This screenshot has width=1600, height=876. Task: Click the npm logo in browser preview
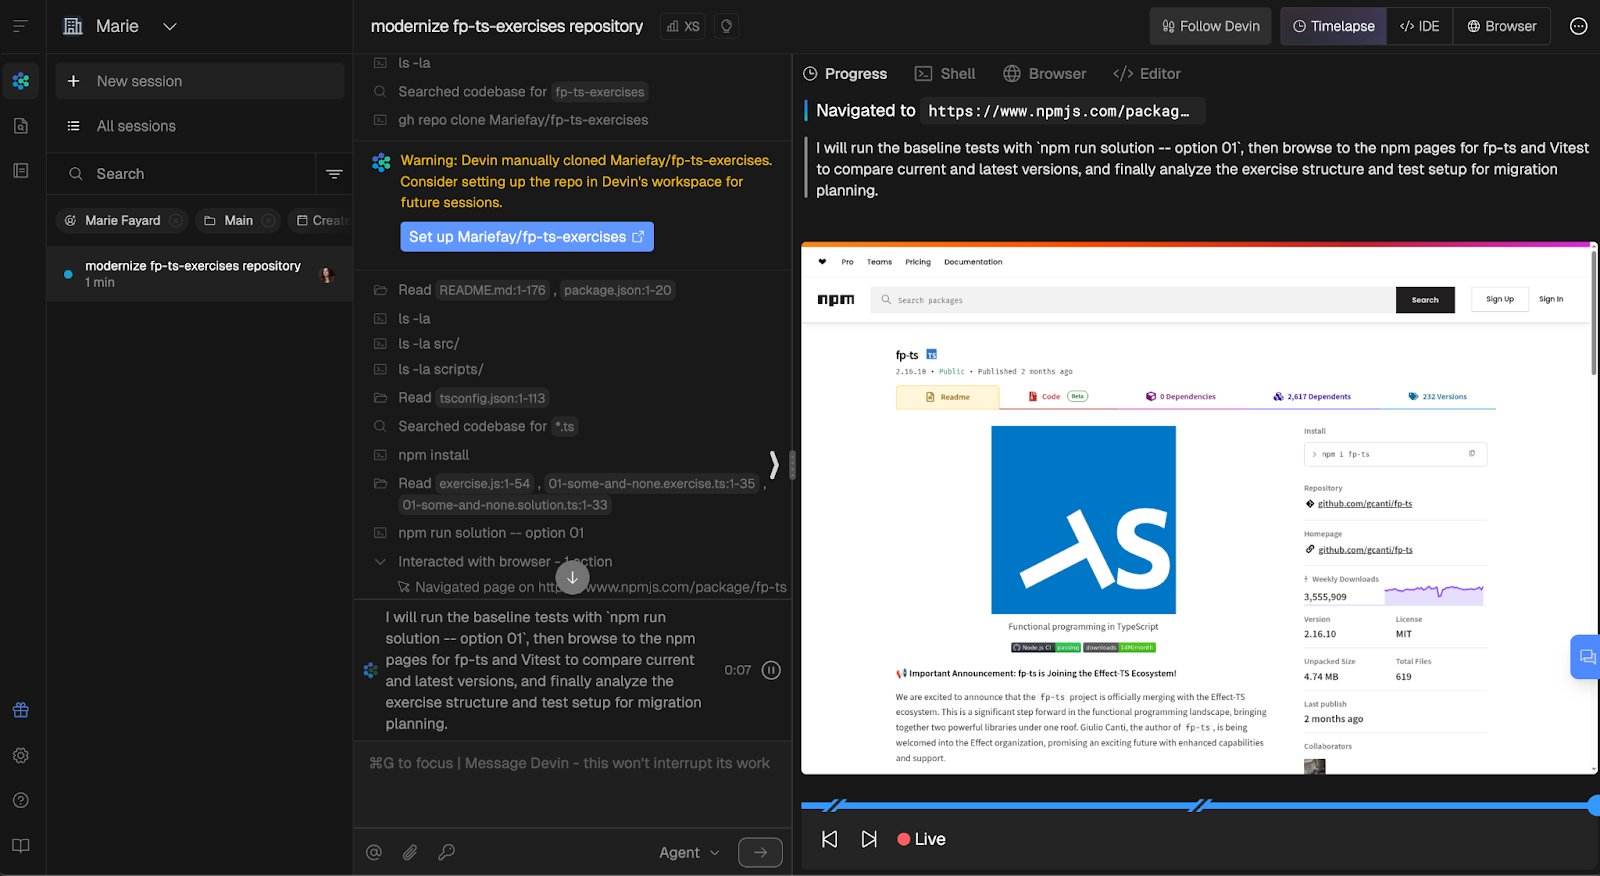pyautogui.click(x=836, y=300)
